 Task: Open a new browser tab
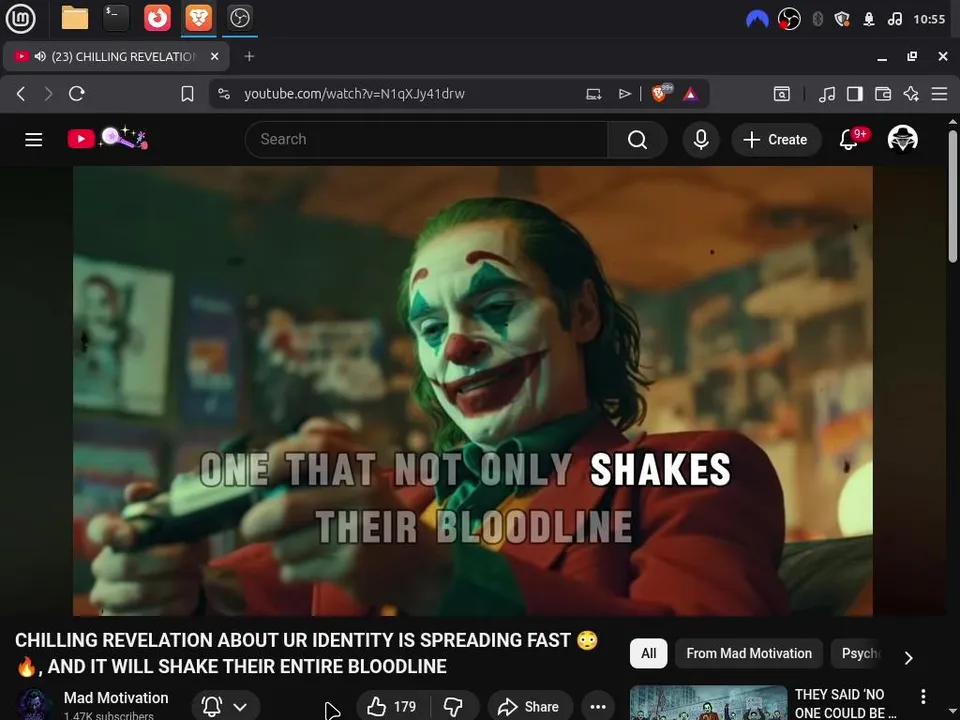point(249,56)
